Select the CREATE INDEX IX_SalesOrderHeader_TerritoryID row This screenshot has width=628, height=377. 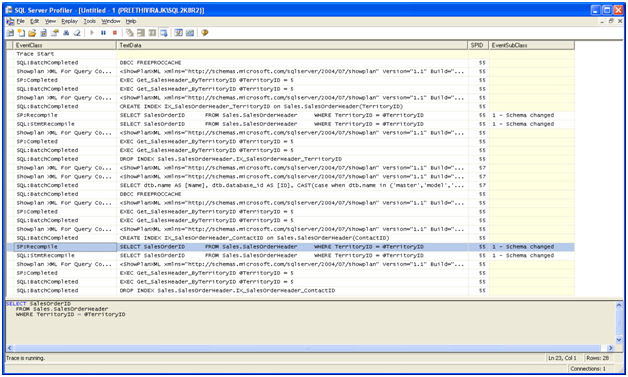(291, 107)
